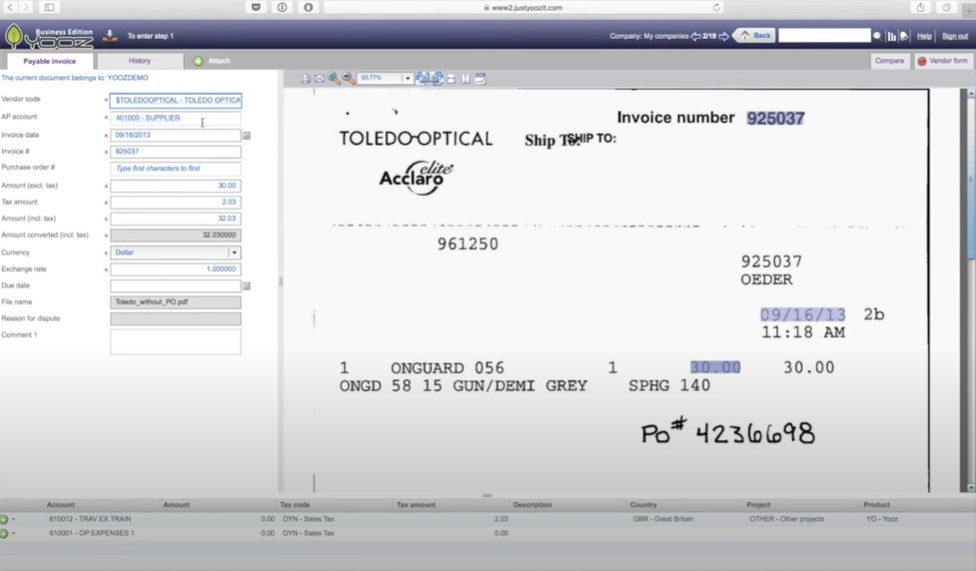The height and width of the screenshot is (571, 976).
Task: Click the Amount (excl. tax) field
Action: coord(176,186)
